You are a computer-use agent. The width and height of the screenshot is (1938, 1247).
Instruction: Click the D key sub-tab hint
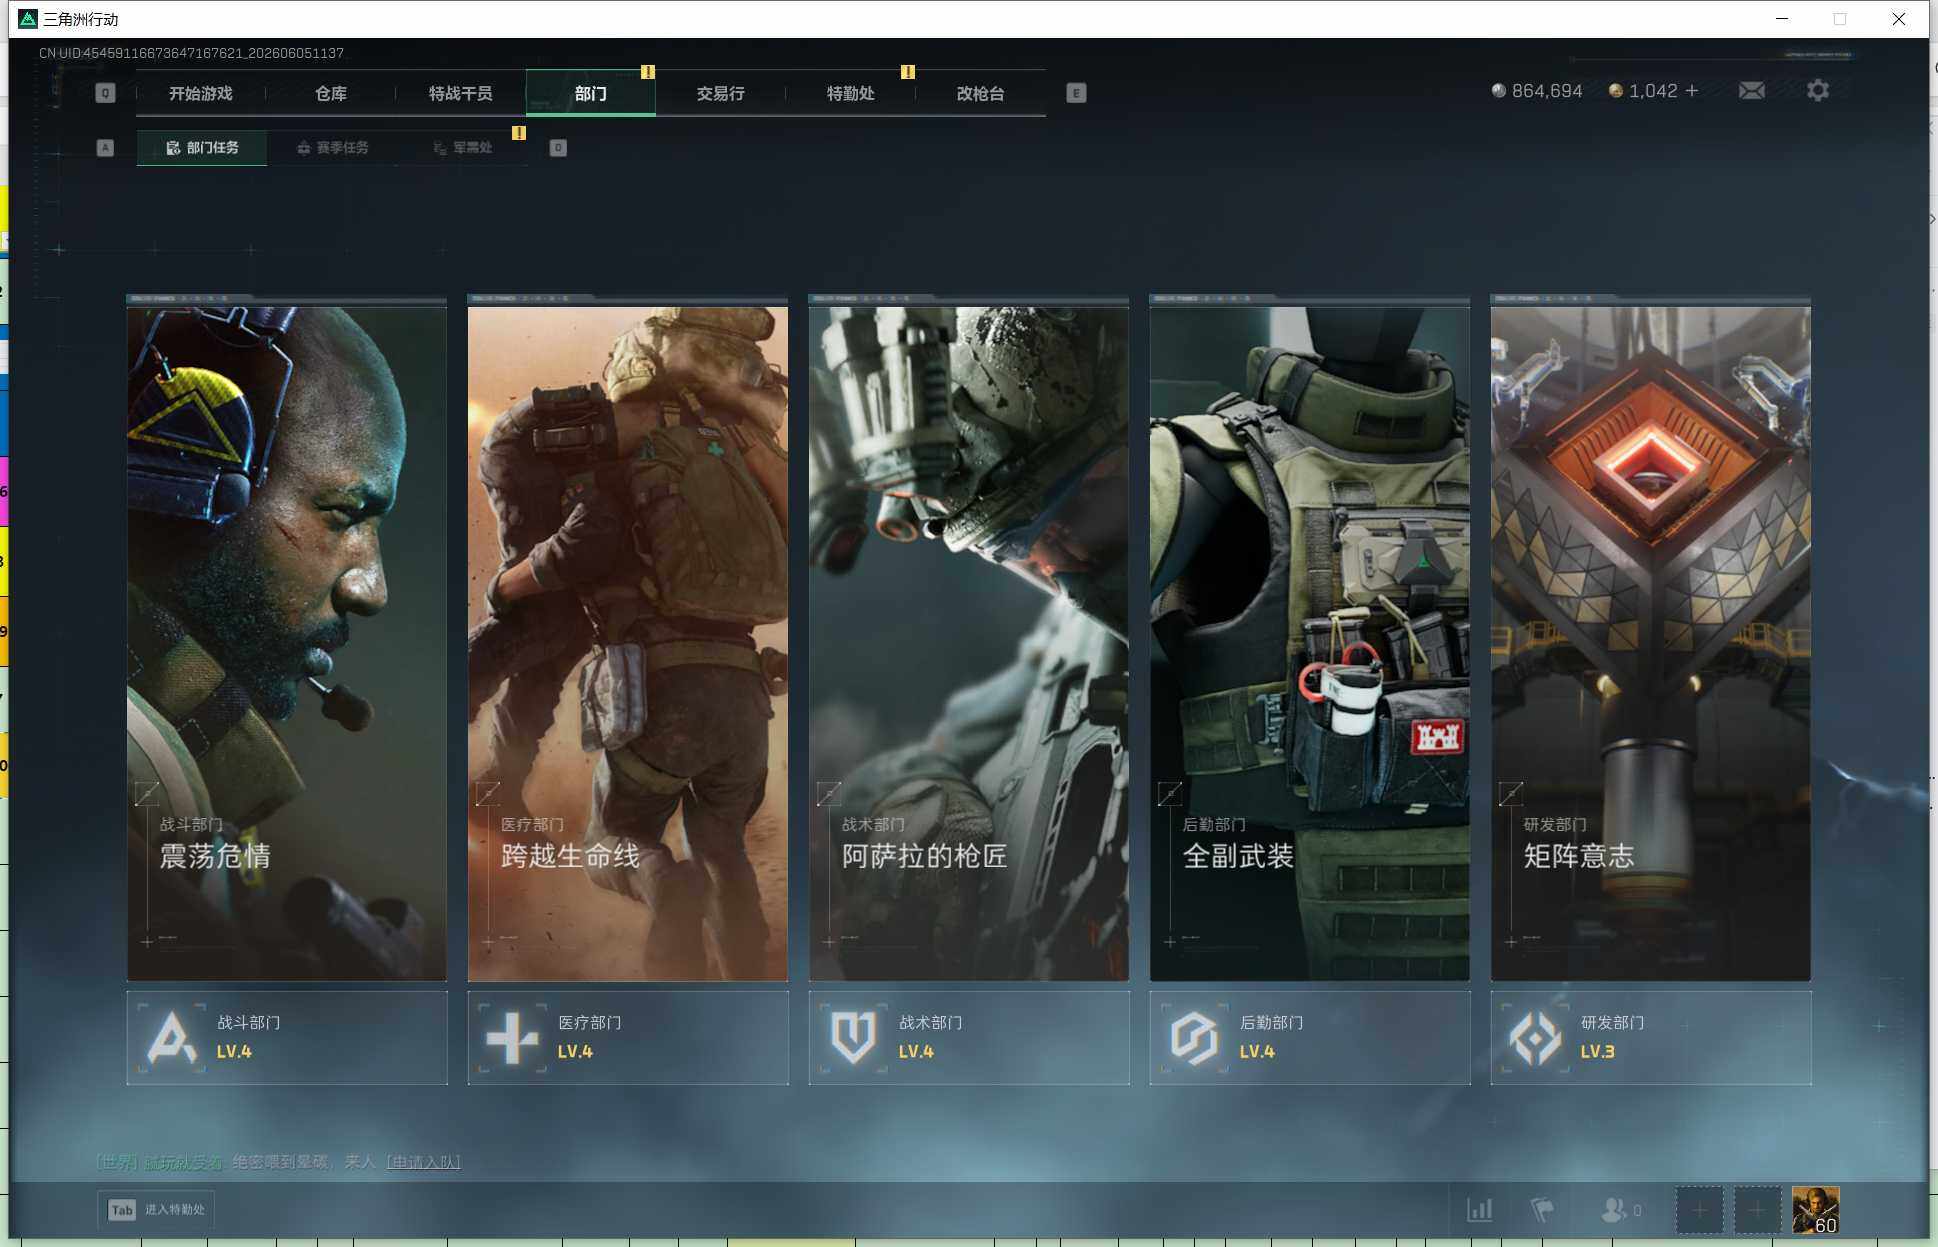[x=558, y=148]
